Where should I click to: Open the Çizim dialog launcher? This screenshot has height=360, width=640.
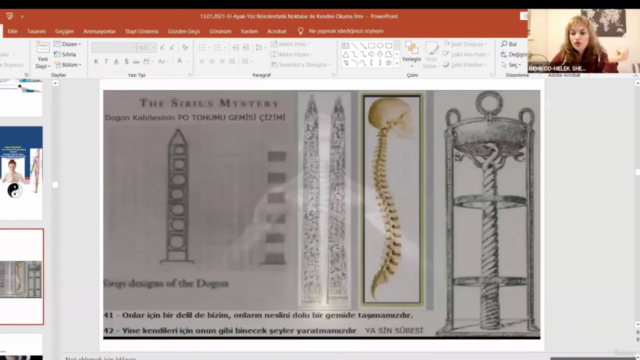pyautogui.click(x=491, y=75)
